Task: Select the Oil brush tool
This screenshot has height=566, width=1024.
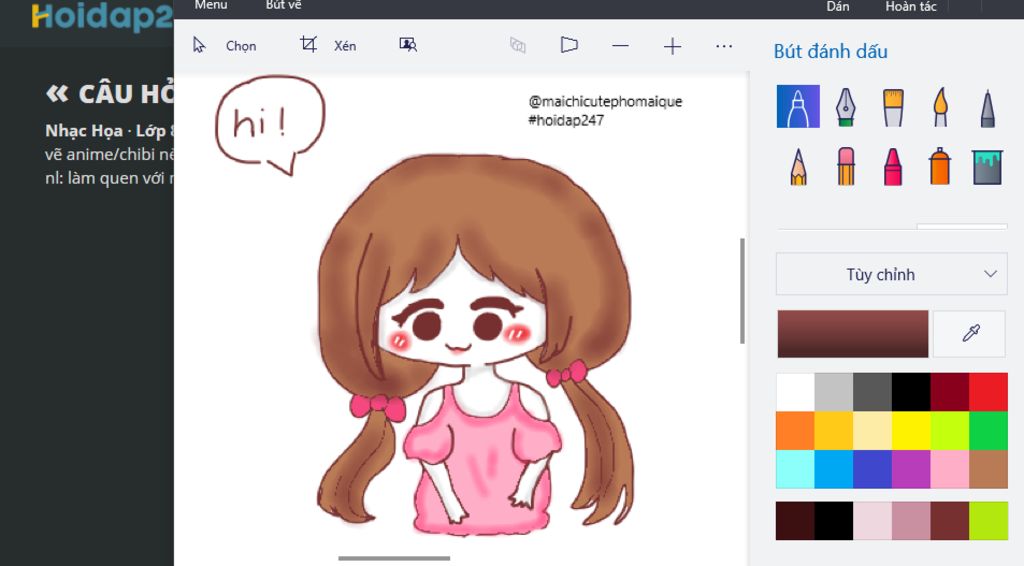Action: tap(893, 107)
